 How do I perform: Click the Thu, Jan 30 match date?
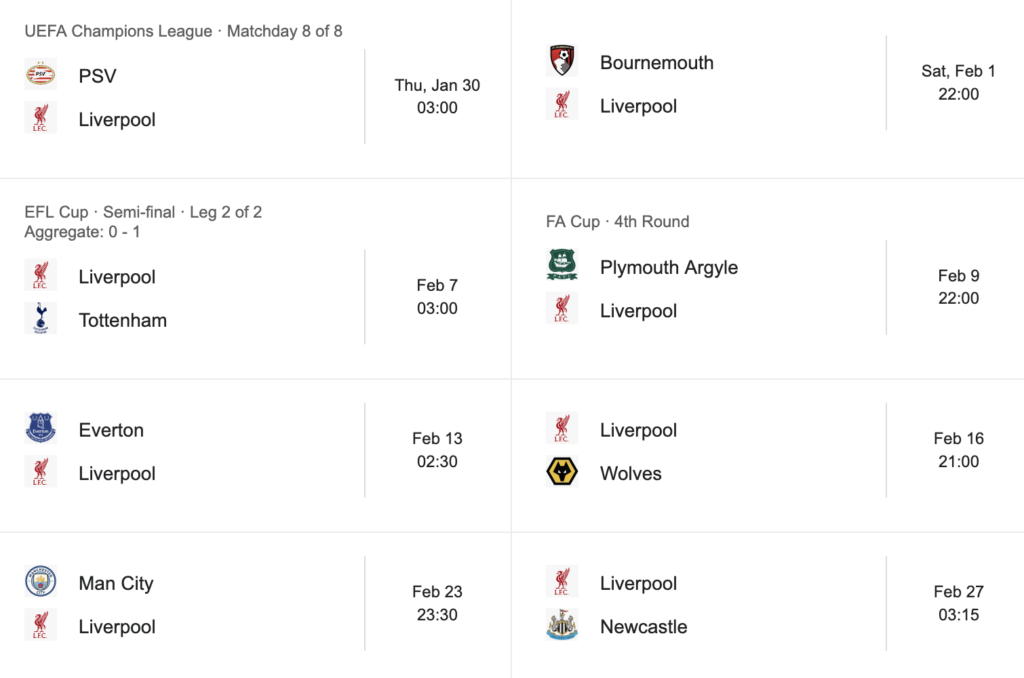pyautogui.click(x=437, y=85)
